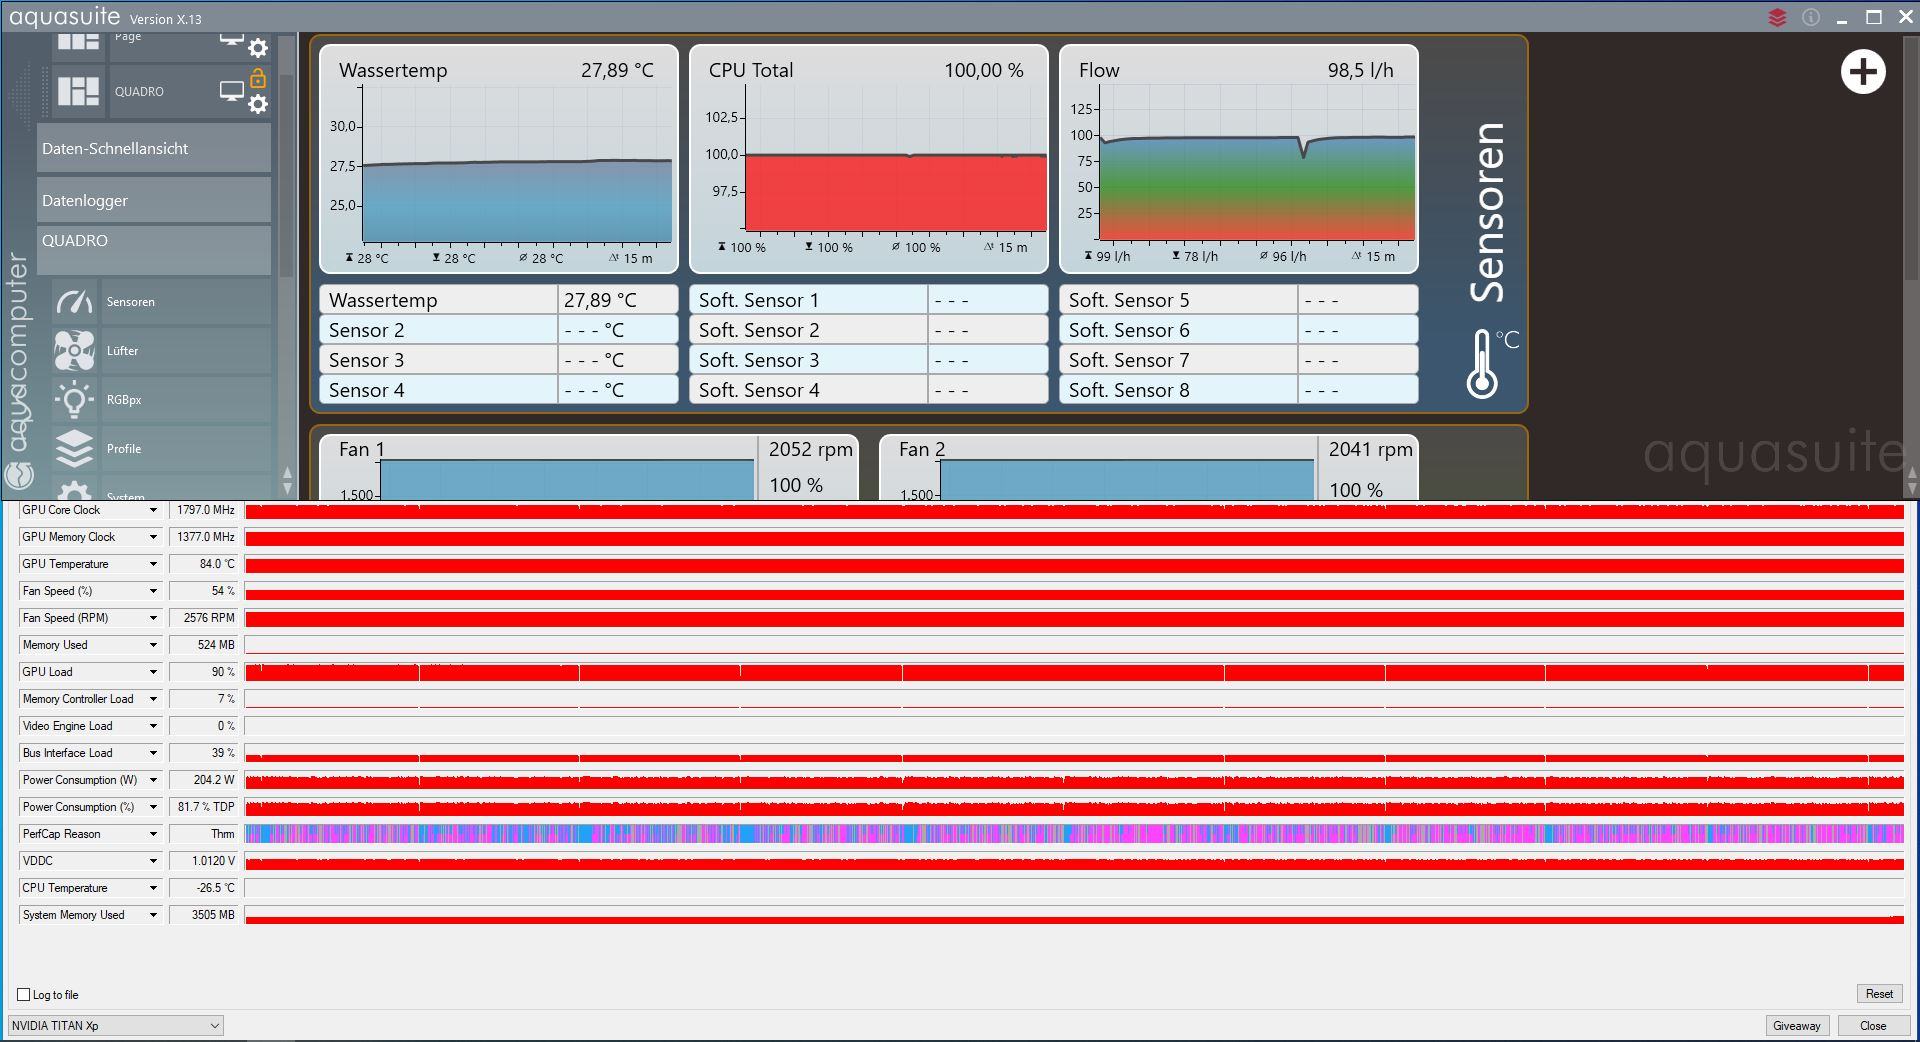1920x1042 pixels.
Task: Click the red profile layers title bar icon
Action: (x=1777, y=17)
